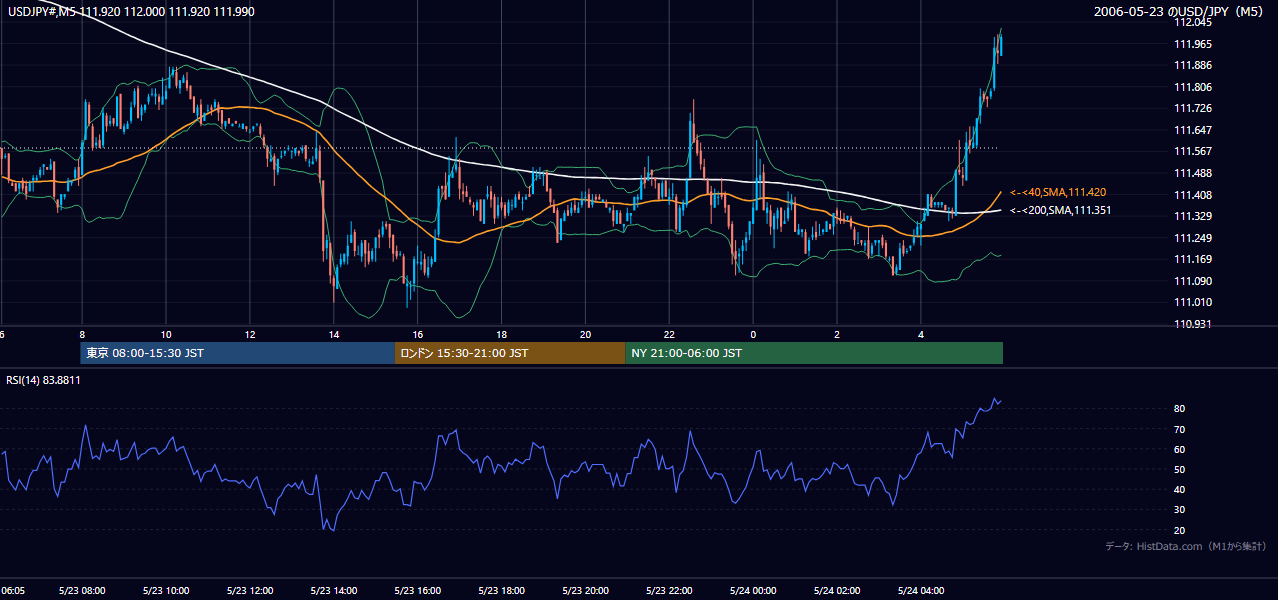
Task: Click the RSI 50 level label
Action: [x=1179, y=469]
